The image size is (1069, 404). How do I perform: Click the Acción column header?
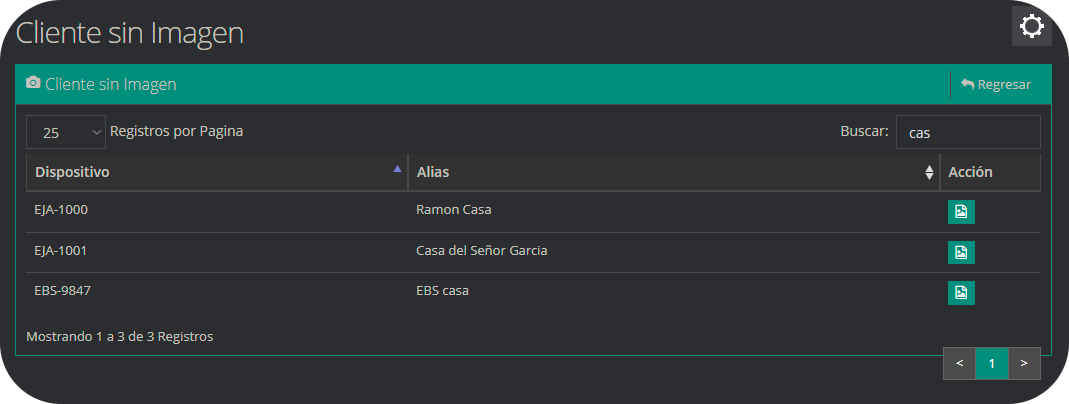click(970, 172)
